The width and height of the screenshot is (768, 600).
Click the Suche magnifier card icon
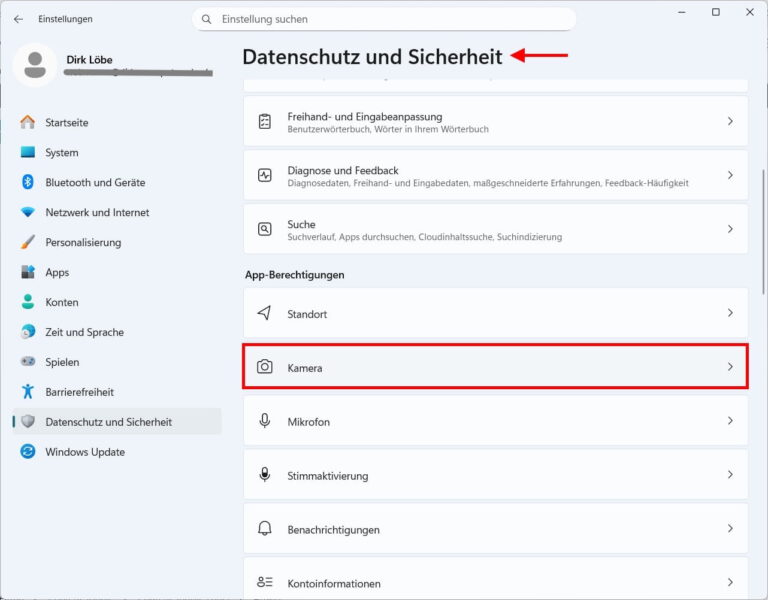(264, 229)
